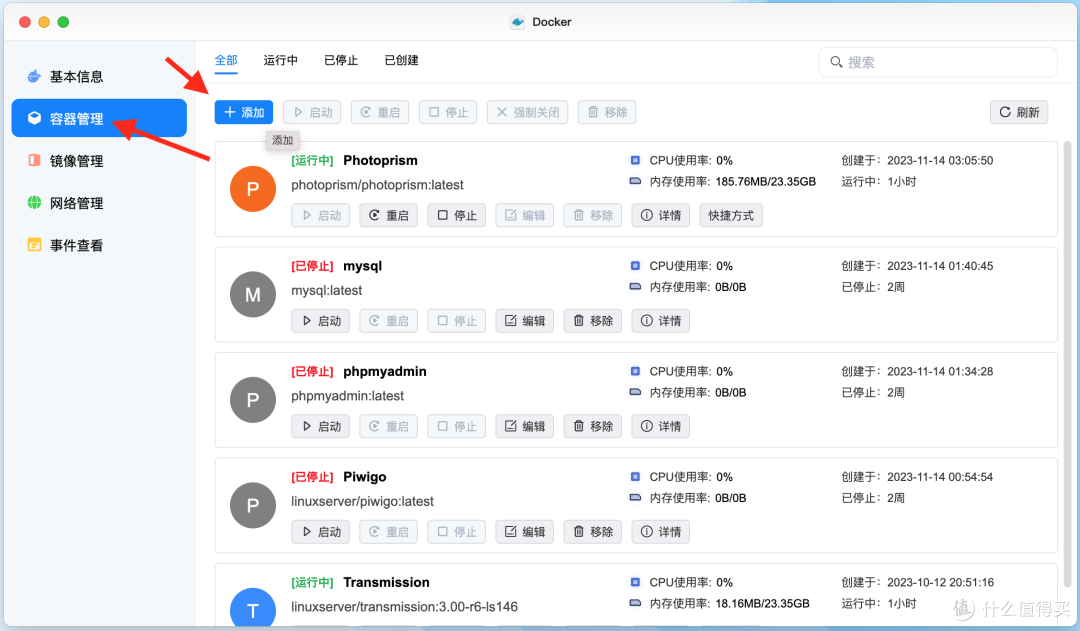Stop the Photoprism container
Screen dimensions: 1080x631
pos(457,216)
